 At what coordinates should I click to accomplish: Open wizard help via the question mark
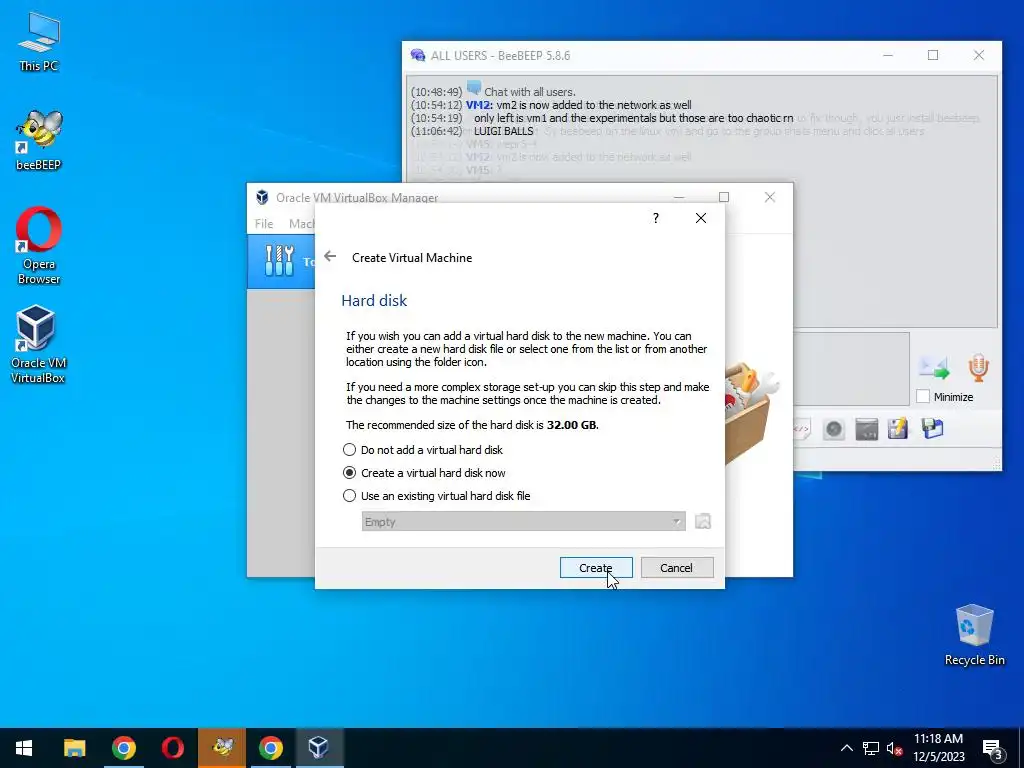pyautogui.click(x=656, y=218)
